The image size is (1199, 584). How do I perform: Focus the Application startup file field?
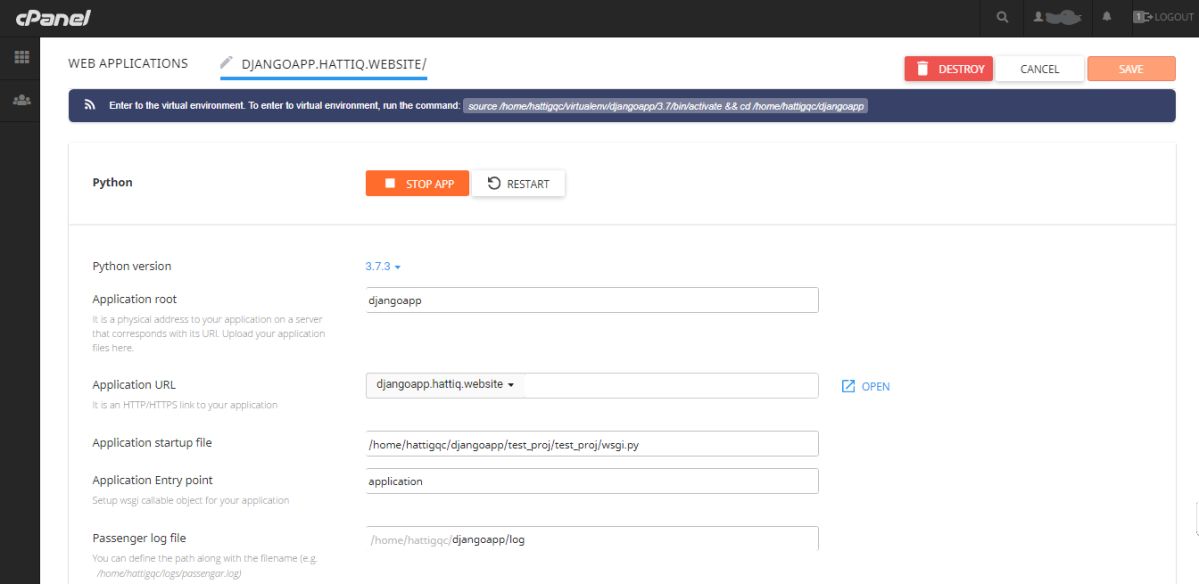592,444
